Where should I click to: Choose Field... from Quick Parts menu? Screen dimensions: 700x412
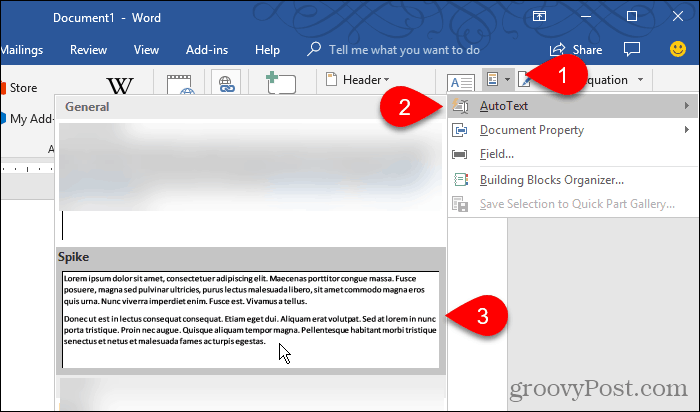pos(572,154)
